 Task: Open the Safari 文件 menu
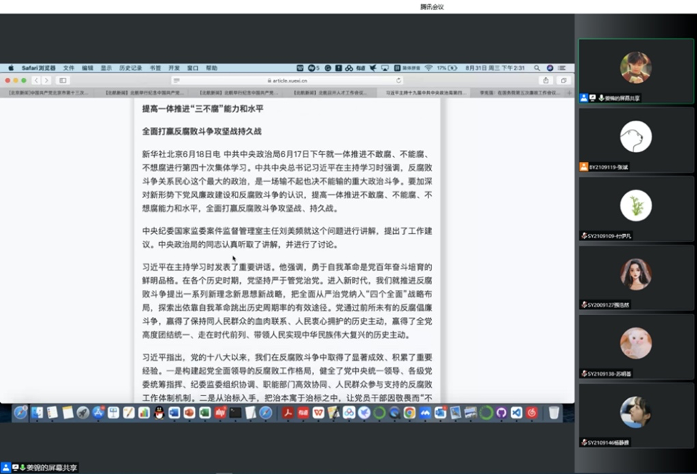69,68
